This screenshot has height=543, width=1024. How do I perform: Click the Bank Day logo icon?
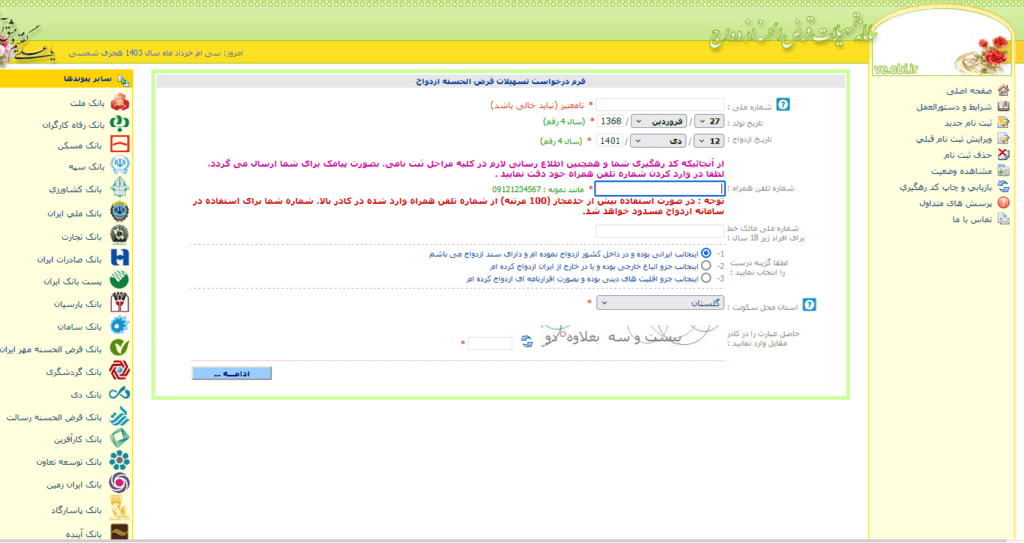120,393
